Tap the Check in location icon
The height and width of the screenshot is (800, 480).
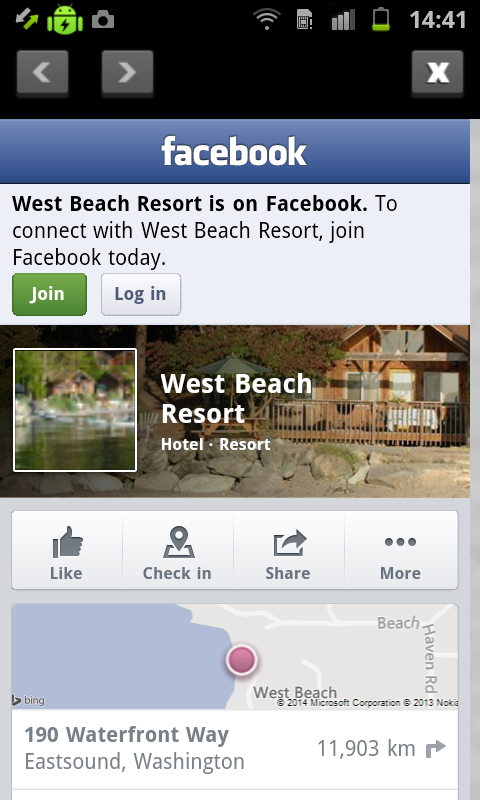[178, 543]
